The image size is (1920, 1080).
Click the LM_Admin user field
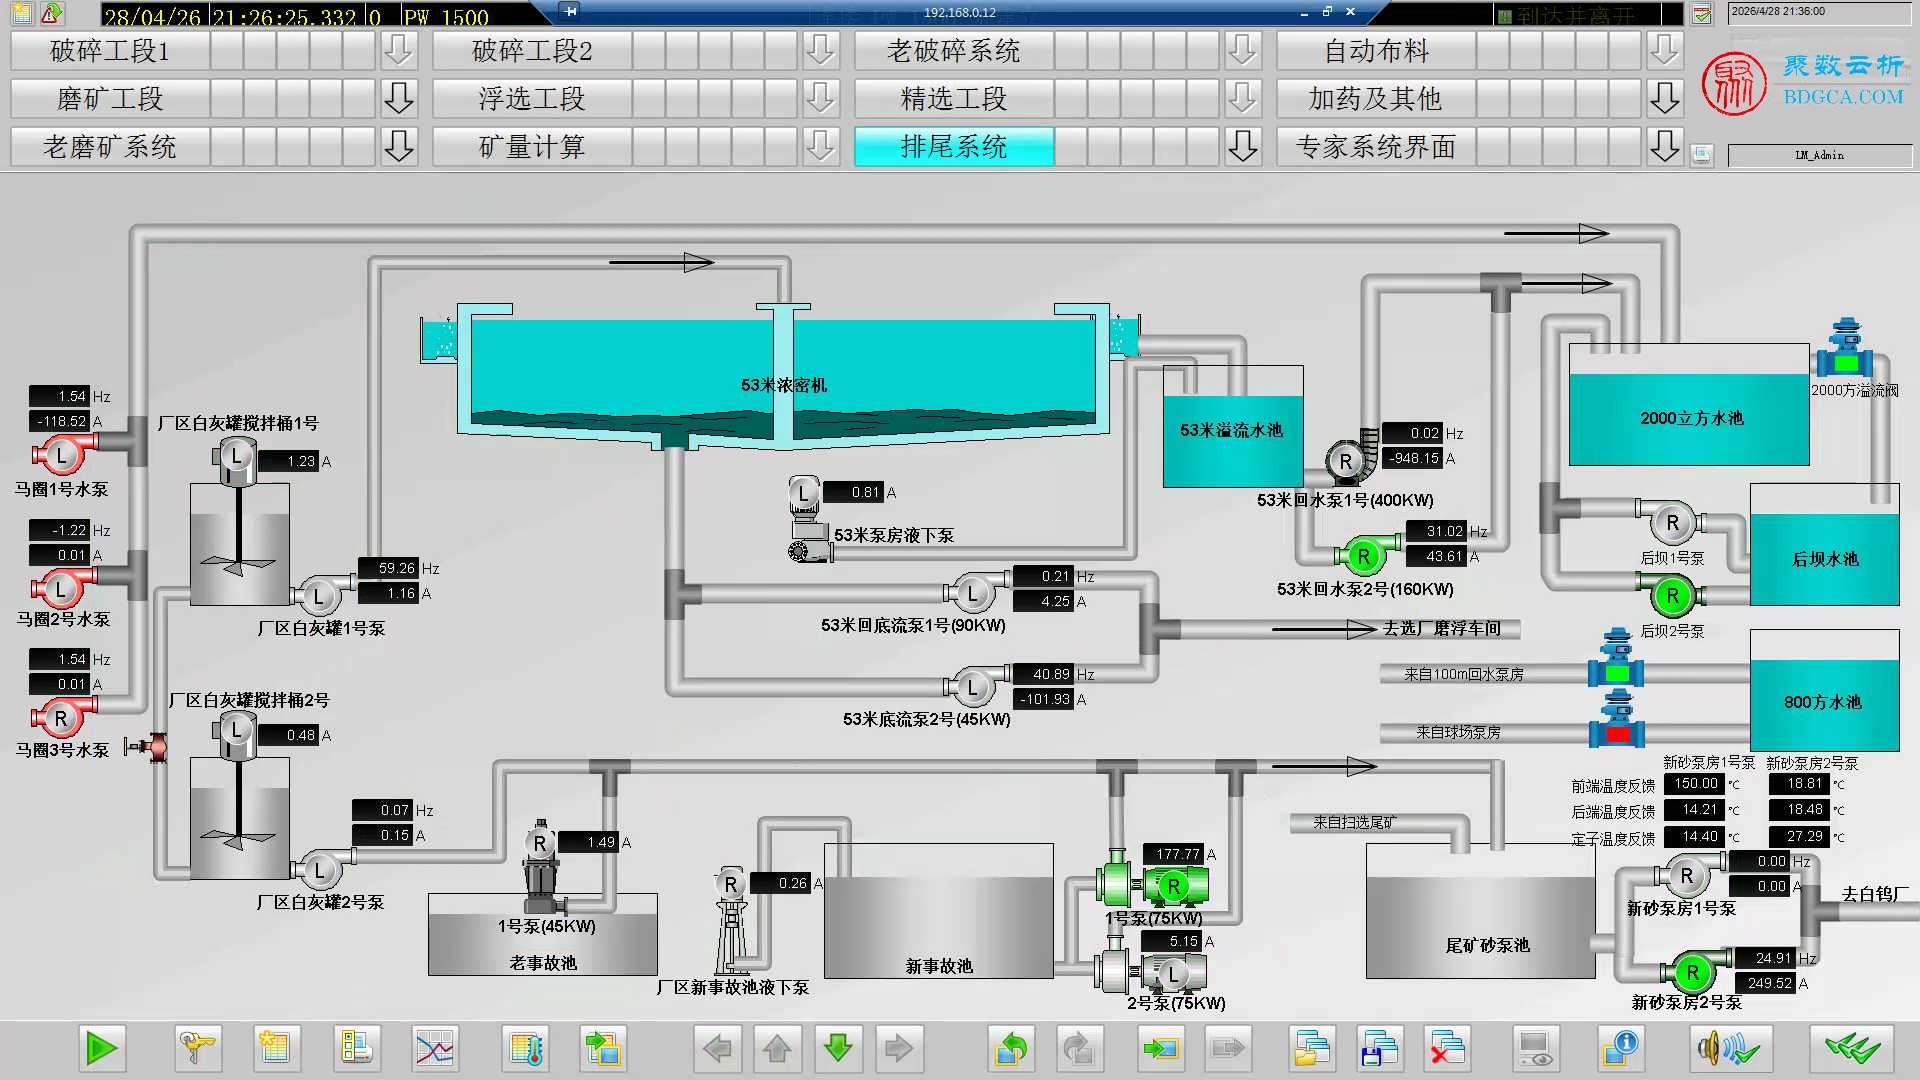tap(1819, 155)
